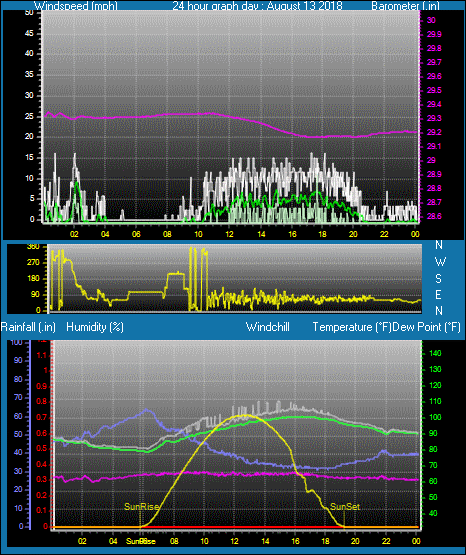Click windspeed value 15 on left axis
Viewport: 466px width, 555px height.
[29, 158]
